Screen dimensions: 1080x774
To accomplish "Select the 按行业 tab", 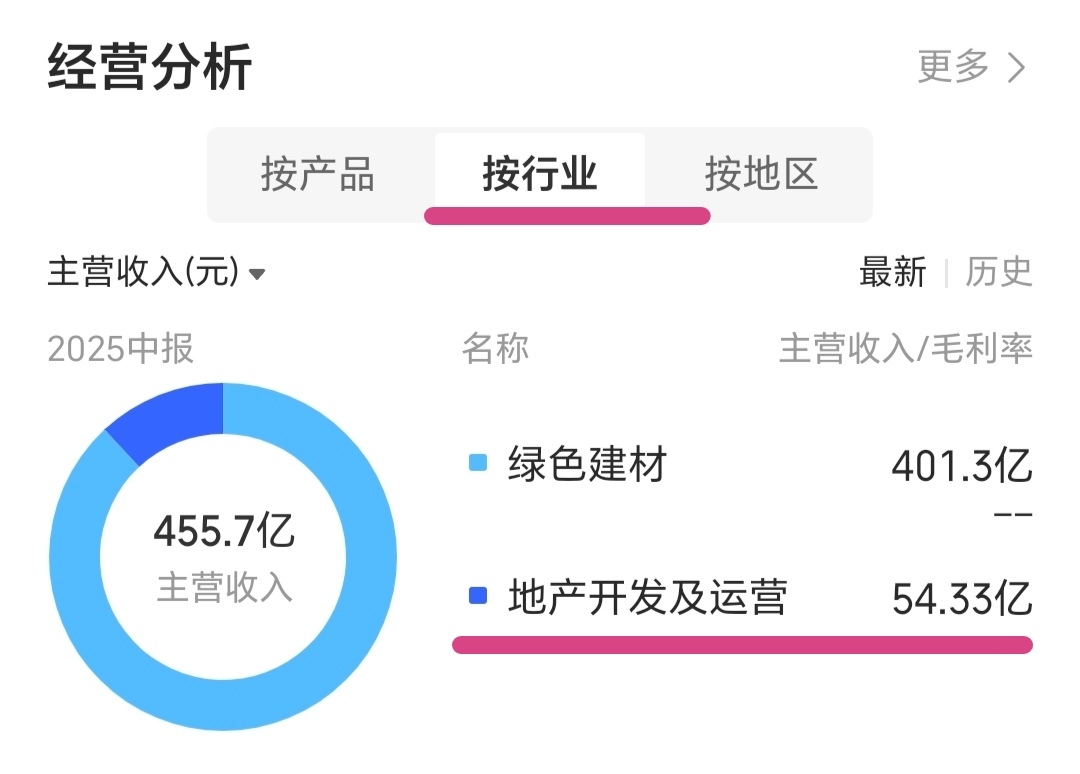I will pyautogui.click(x=540, y=174).
